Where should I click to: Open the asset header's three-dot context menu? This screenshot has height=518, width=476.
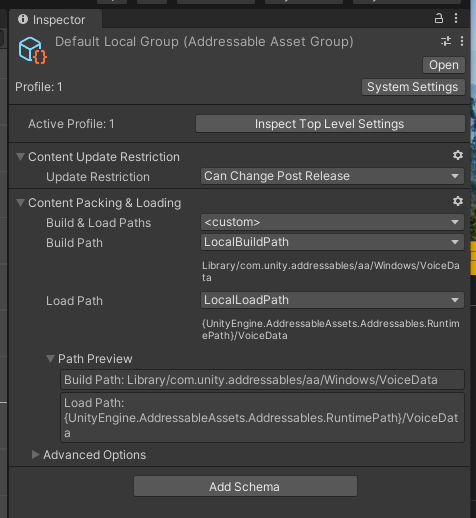click(x=462, y=41)
